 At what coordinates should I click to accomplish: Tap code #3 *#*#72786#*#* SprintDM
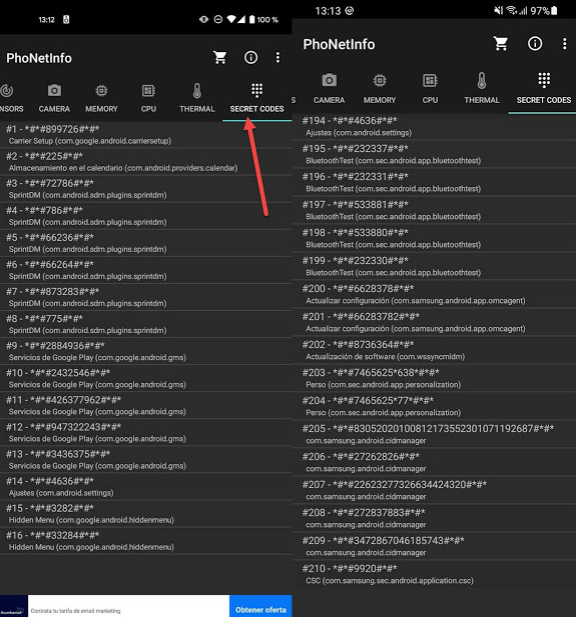point(146,189)
